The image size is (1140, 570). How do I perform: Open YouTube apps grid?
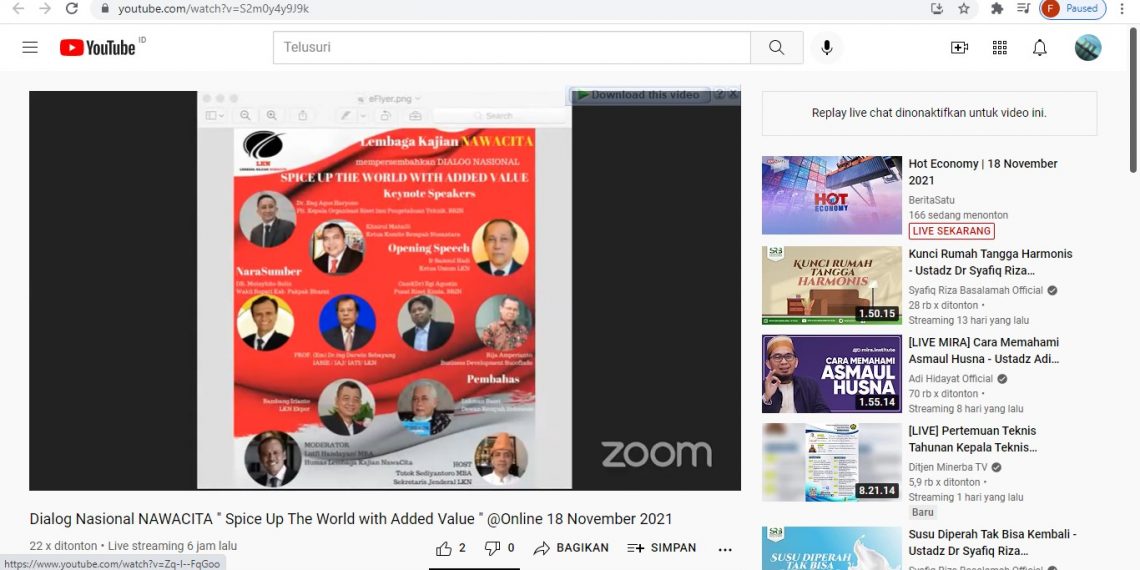[1000, 47]
